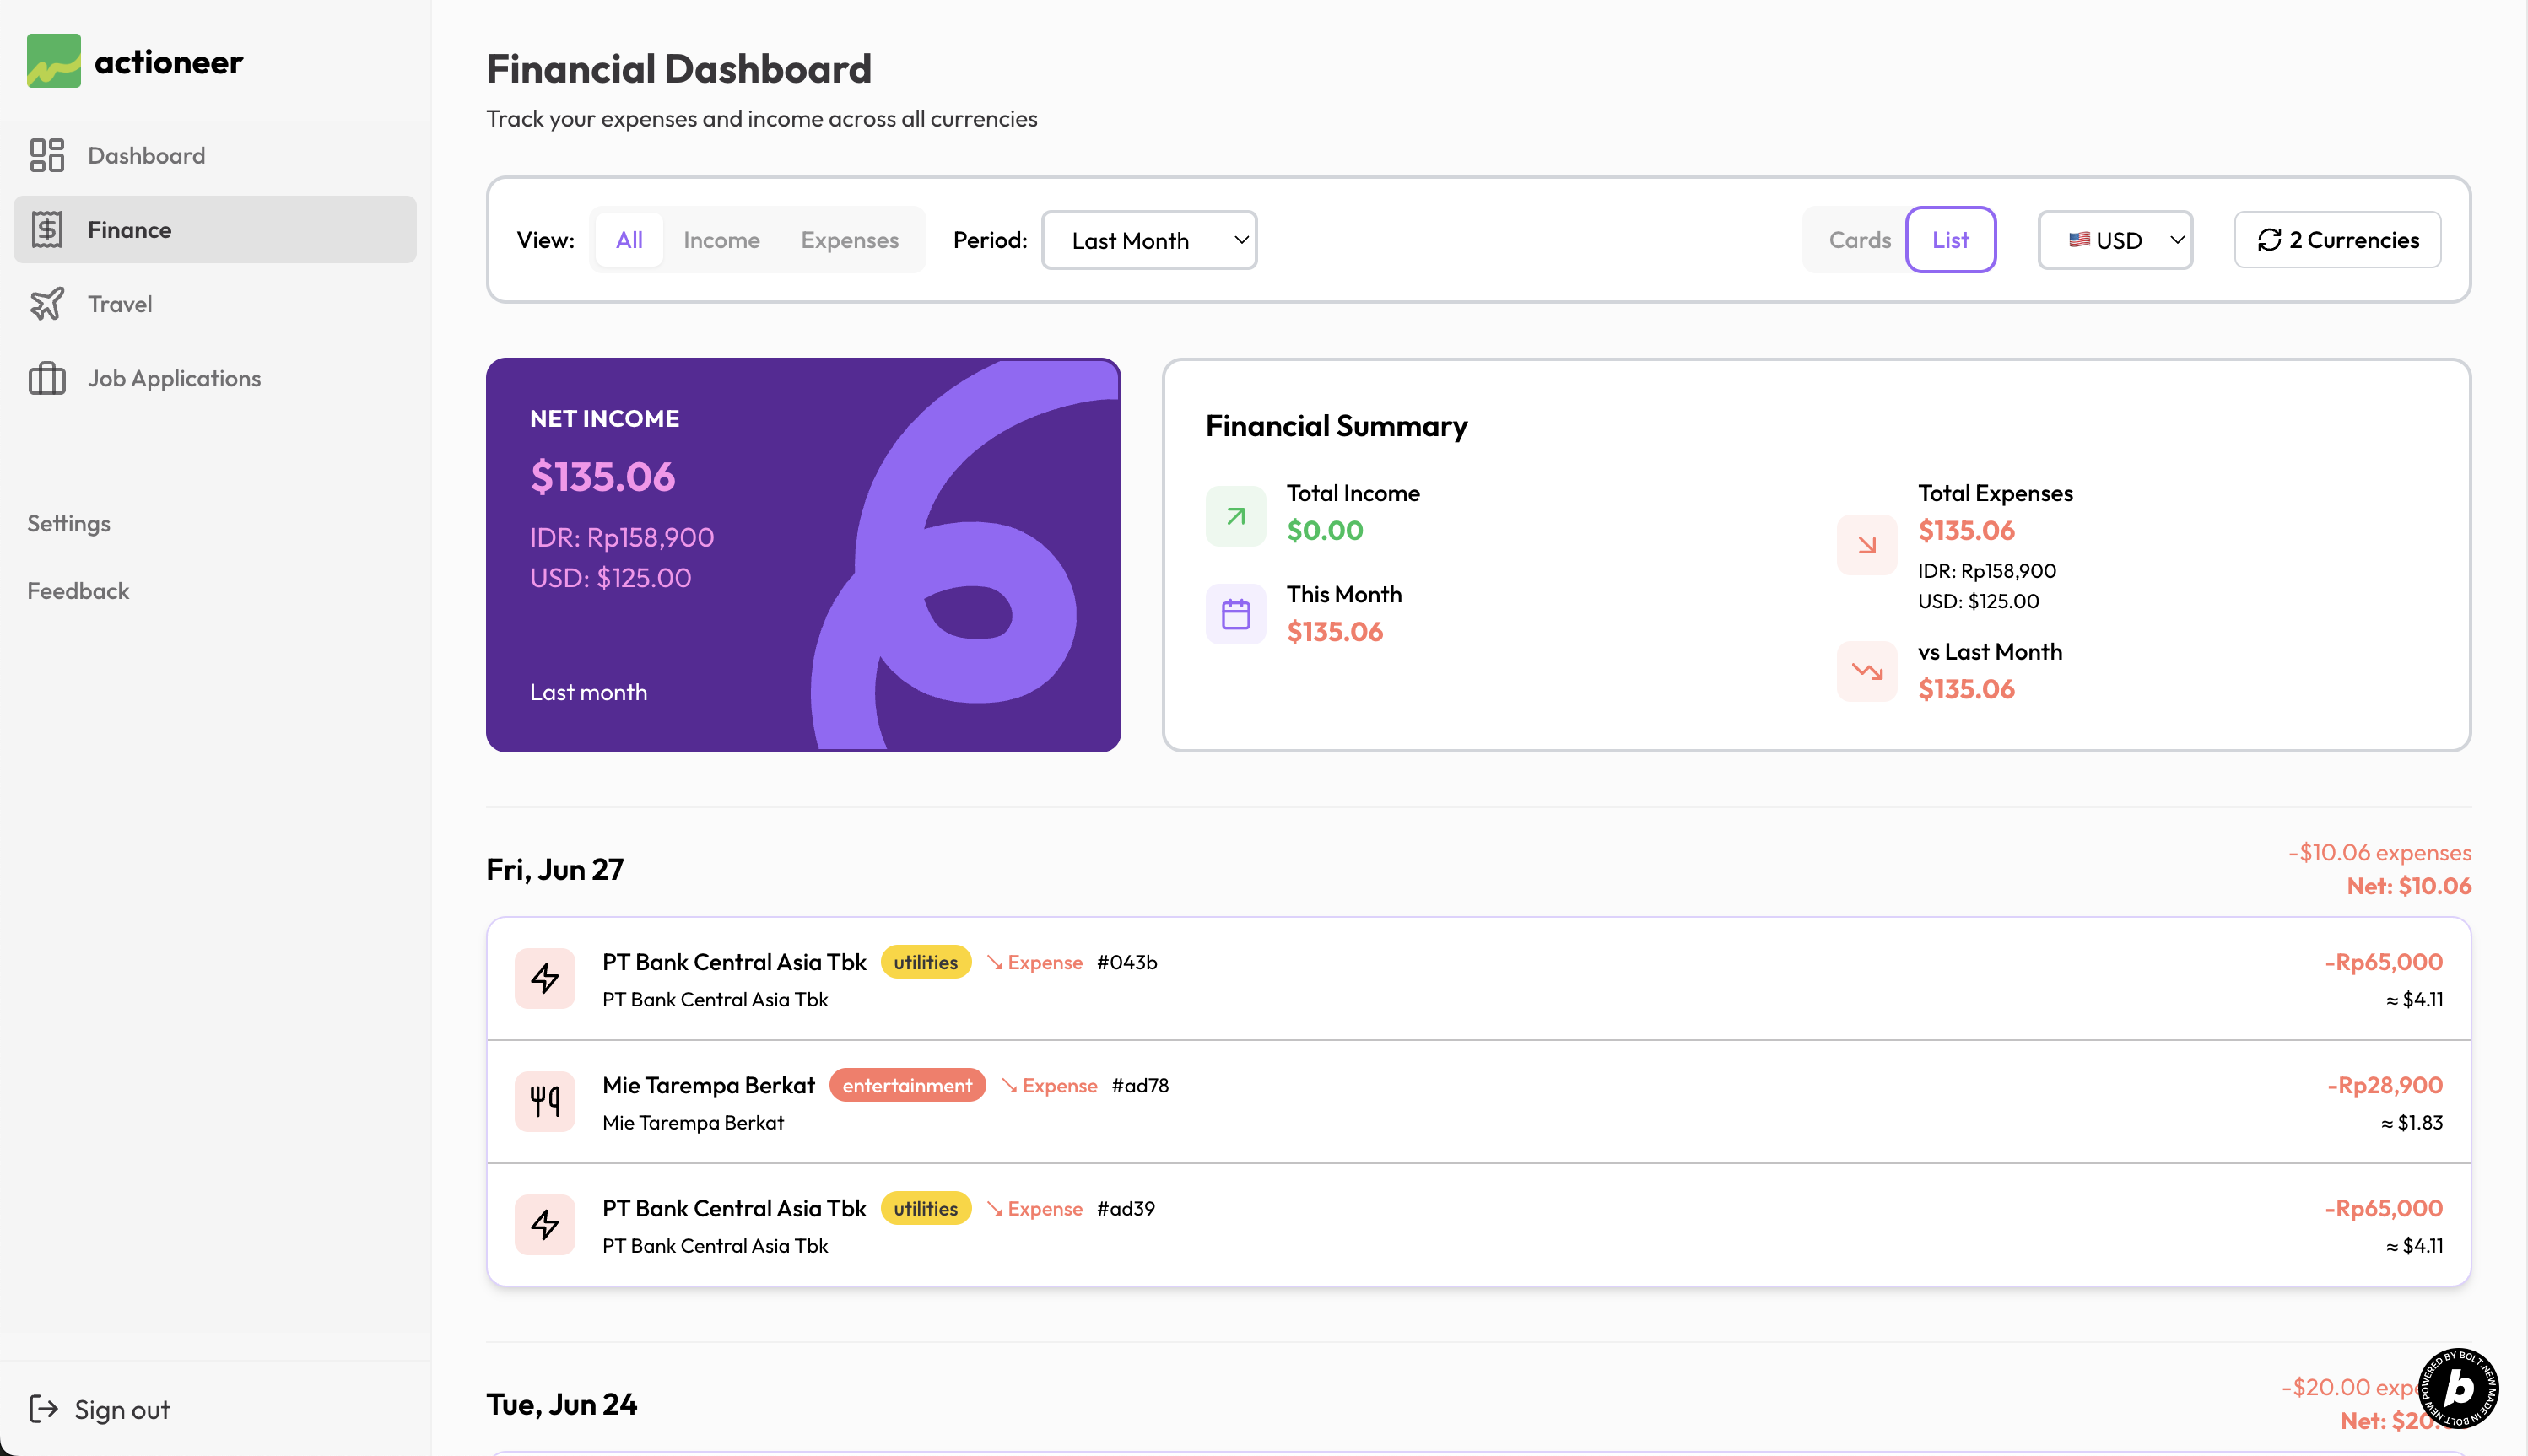Screen dimensions: 2528x1456
Task: Switch view filter to Income
Action: [x=721, y=240]
